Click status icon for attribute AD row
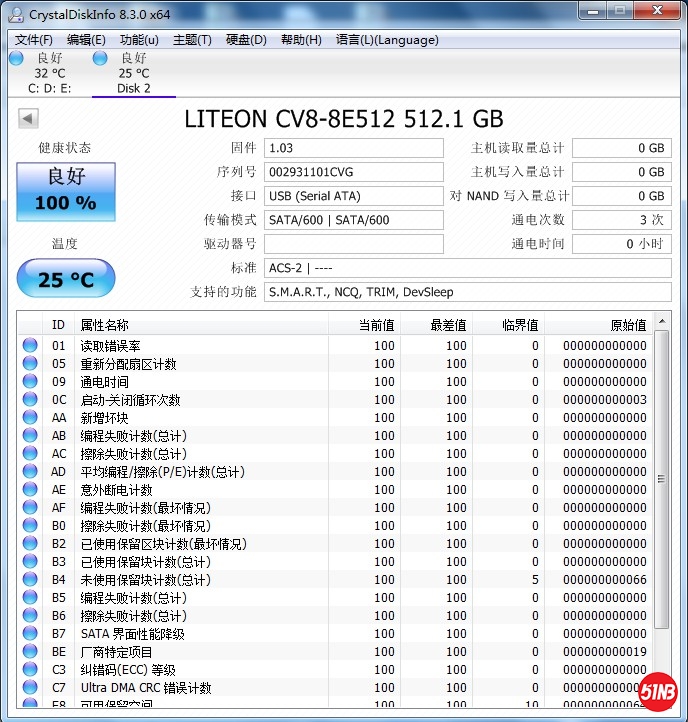688x722 pixels. point(30,472)
